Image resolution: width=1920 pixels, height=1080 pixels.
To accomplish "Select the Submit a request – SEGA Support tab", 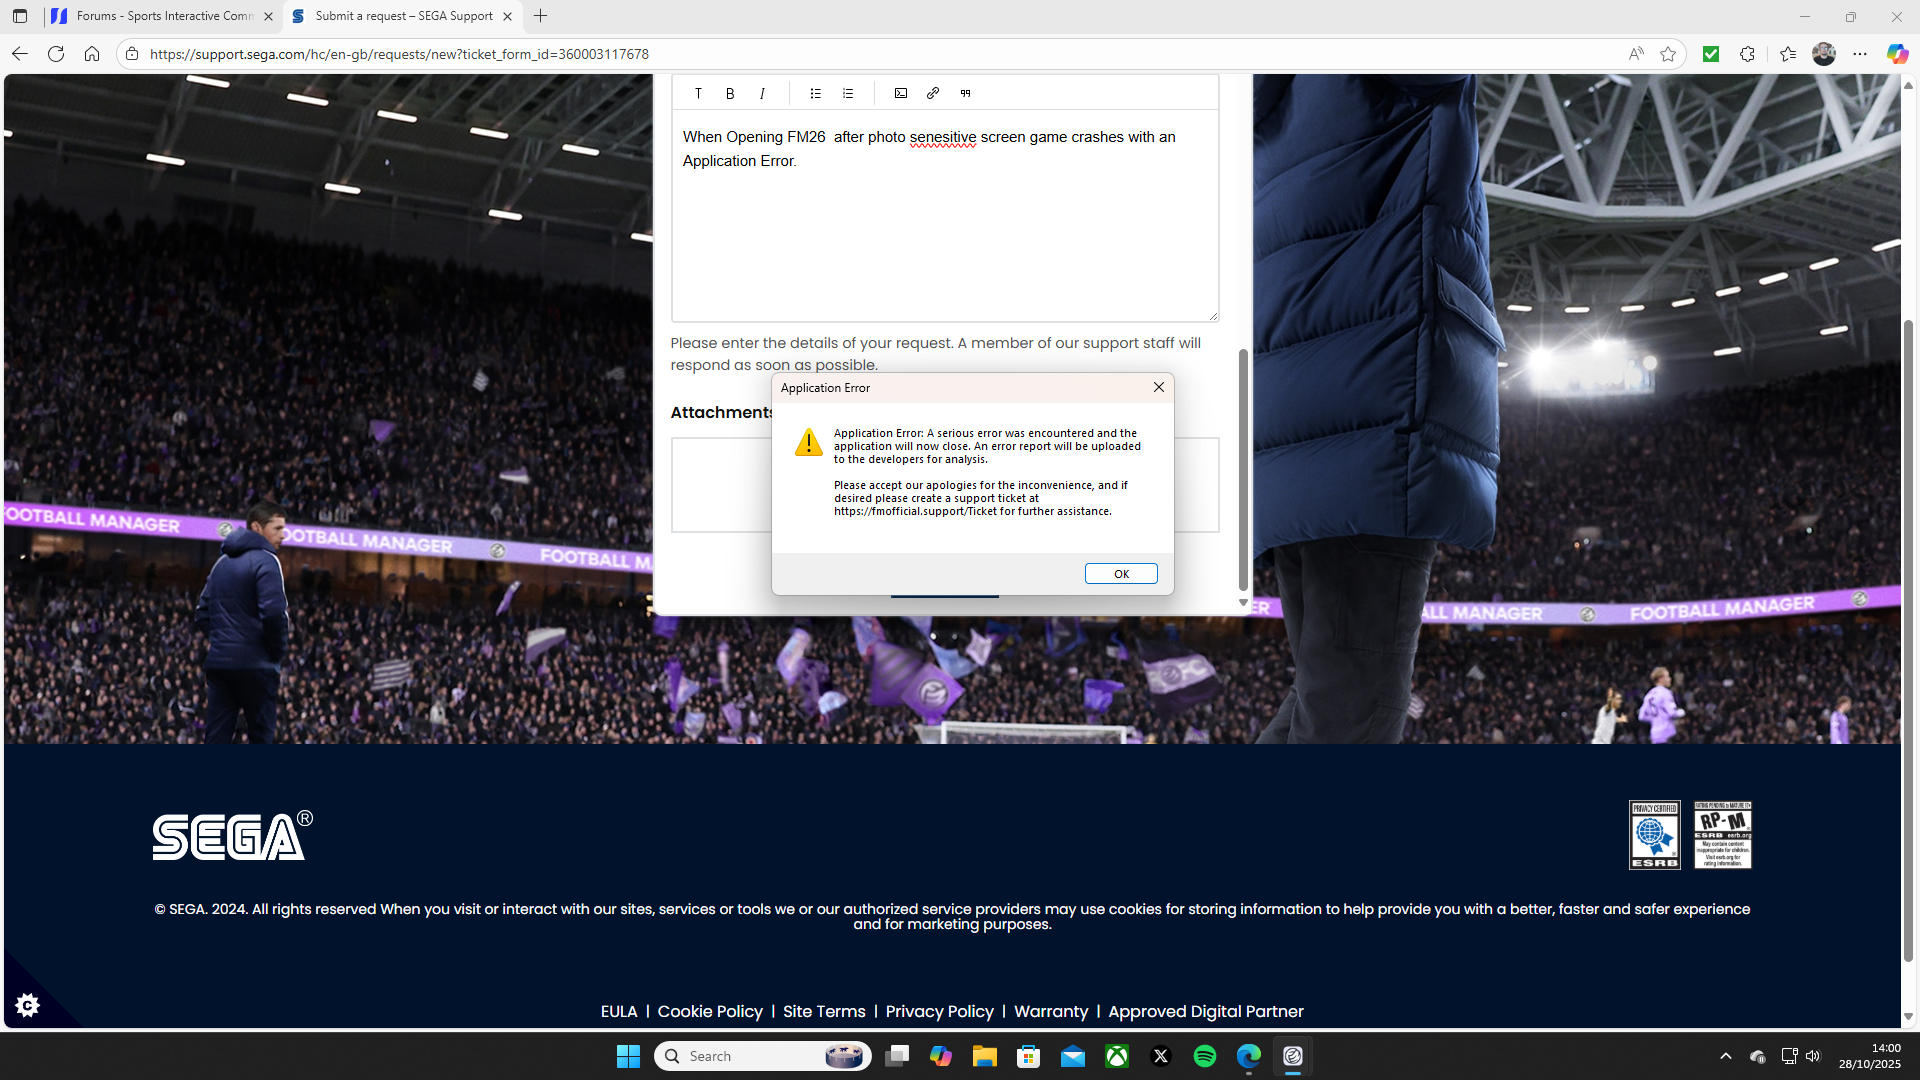I will (402, 16).
